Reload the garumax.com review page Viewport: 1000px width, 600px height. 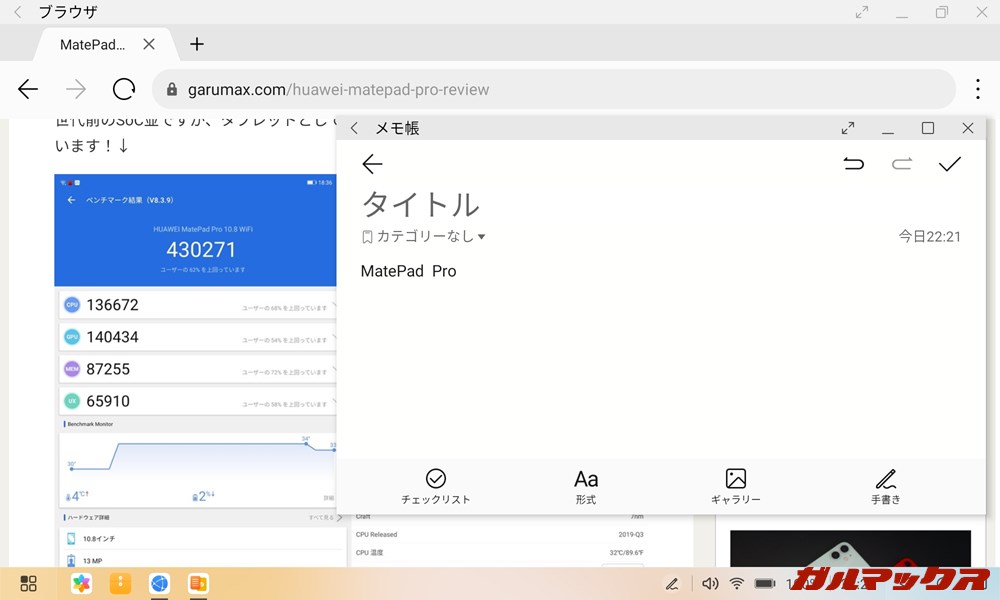[123, 89]
